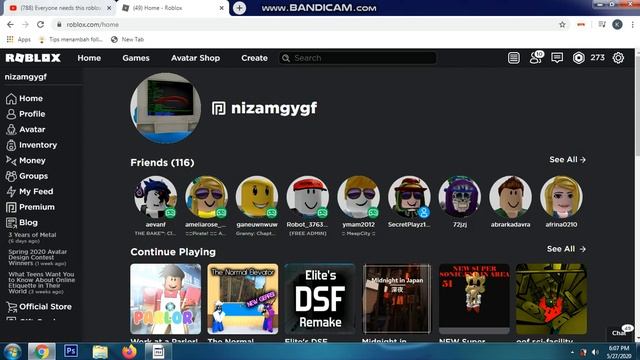The width and height of the screenshot is (640, 360).
Task: Open friend requests icon with badge
Action: pos(536,58)
